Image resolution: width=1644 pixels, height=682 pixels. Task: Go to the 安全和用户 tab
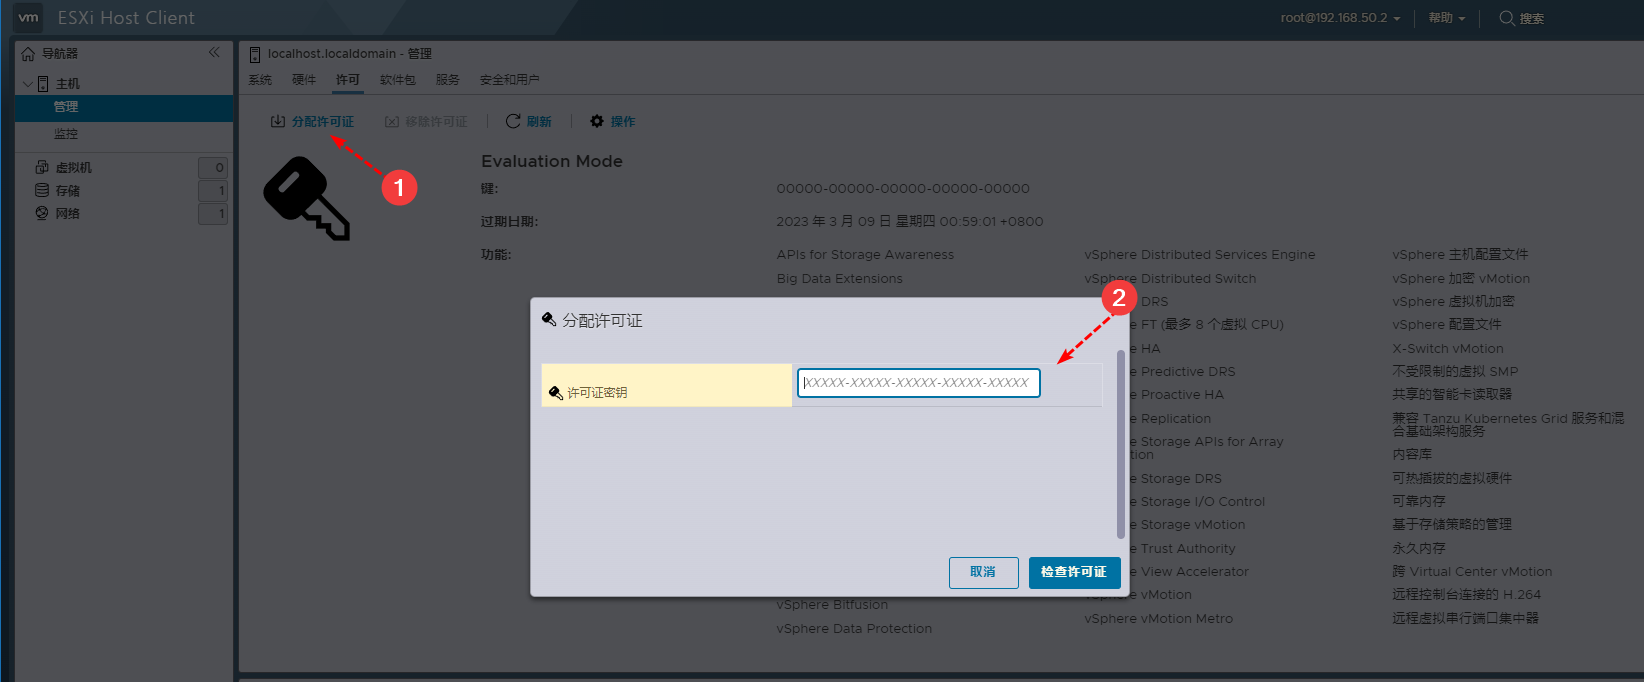coord(510,80)
